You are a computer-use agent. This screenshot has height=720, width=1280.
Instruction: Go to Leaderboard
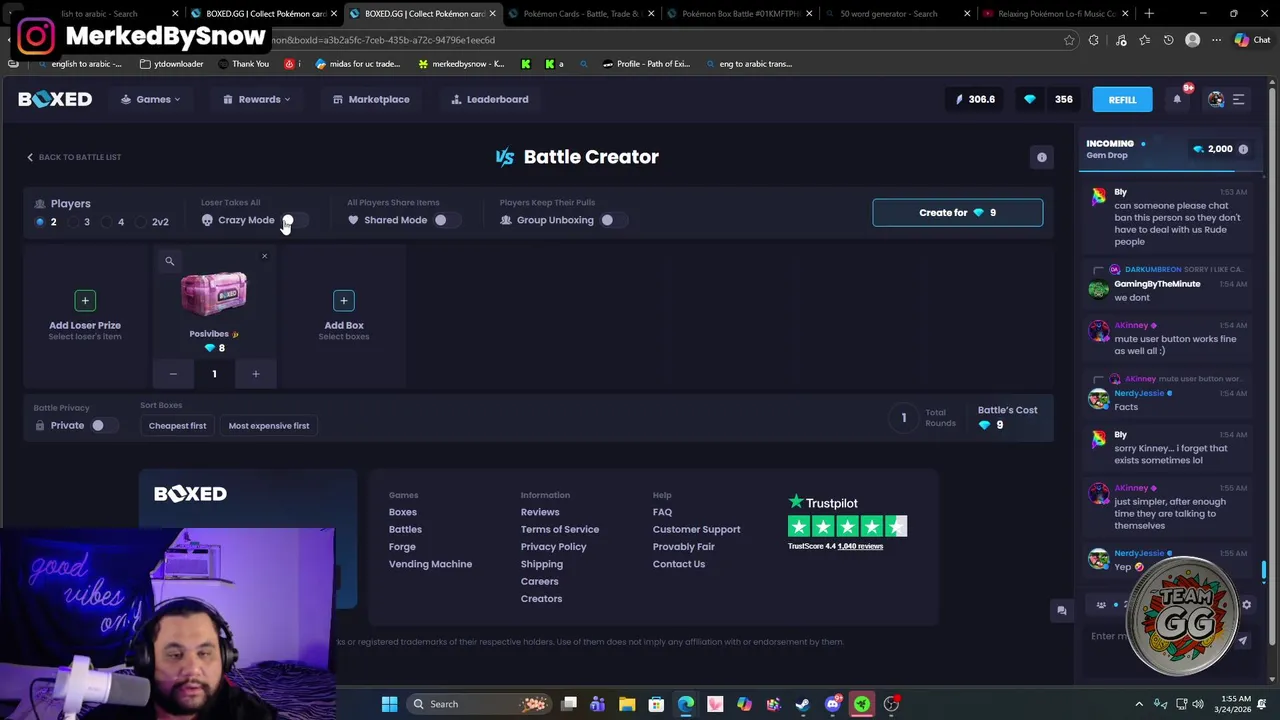pos(490,99)
